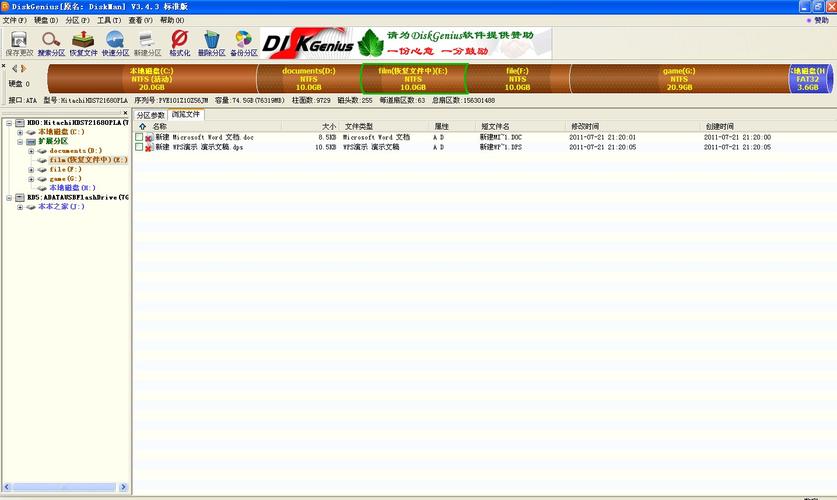This screenshot has height=500, width=837.
Task: Sort by the 属性 column header
Action: [x=453, y=126]
